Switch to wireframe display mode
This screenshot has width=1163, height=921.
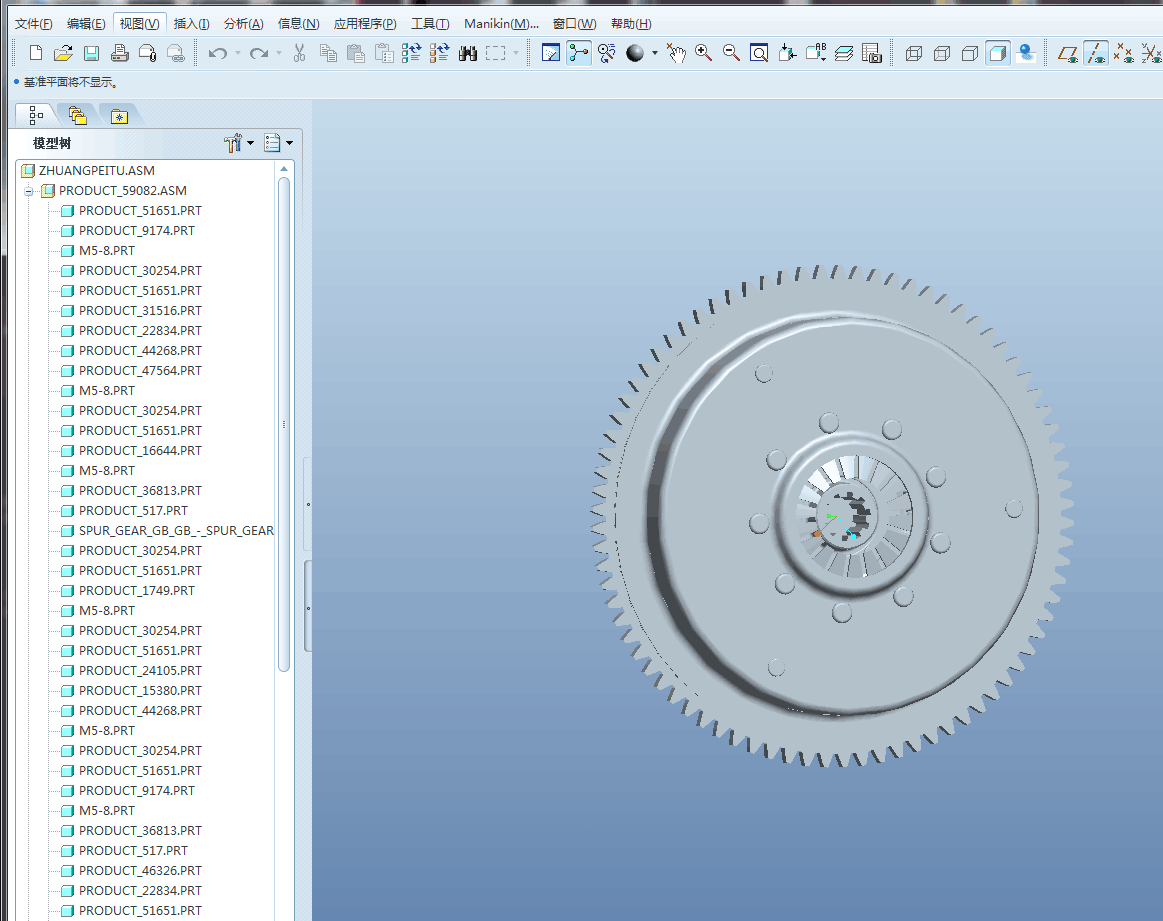click(x=913, y=53)
